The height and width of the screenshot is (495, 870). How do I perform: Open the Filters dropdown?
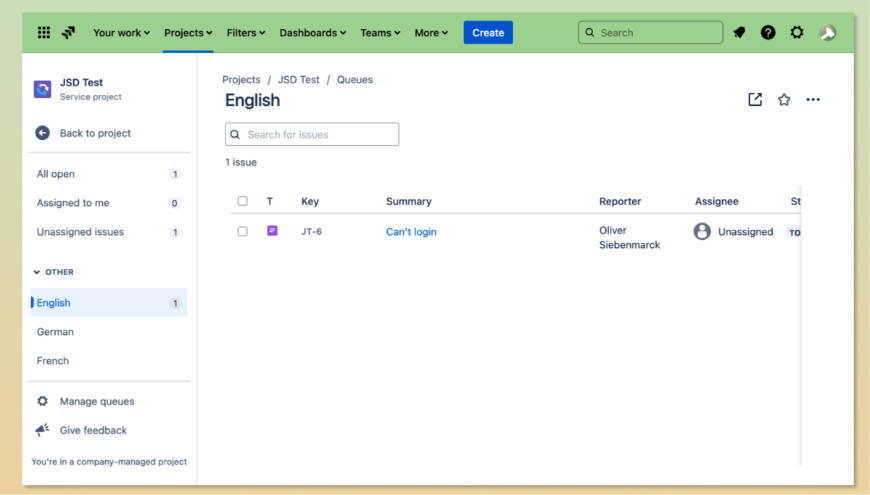[x=246, y=33]
